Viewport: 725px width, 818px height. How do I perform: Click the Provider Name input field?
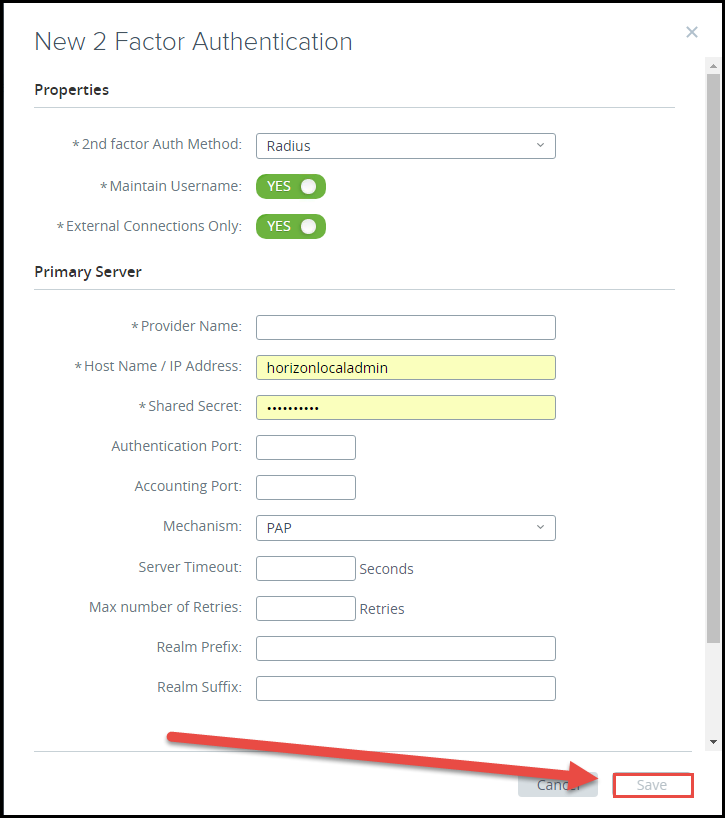coord(405,327)
